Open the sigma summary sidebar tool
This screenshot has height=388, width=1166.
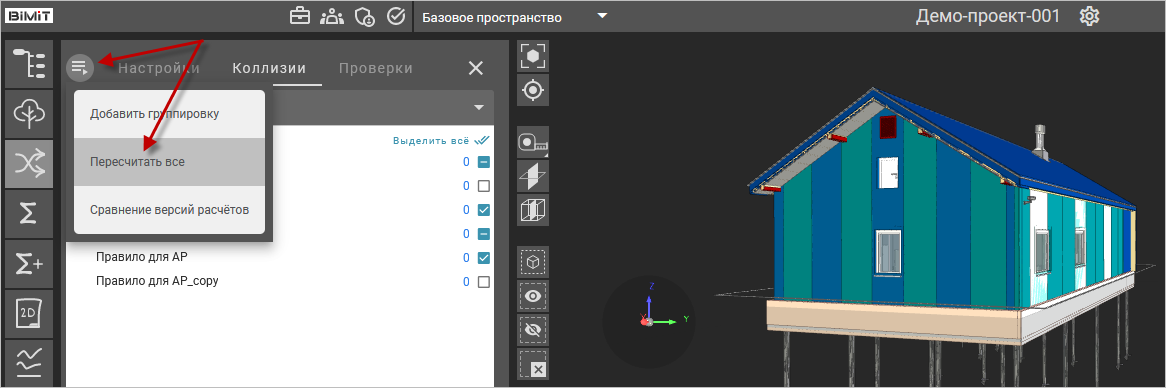tap(30, 213)
